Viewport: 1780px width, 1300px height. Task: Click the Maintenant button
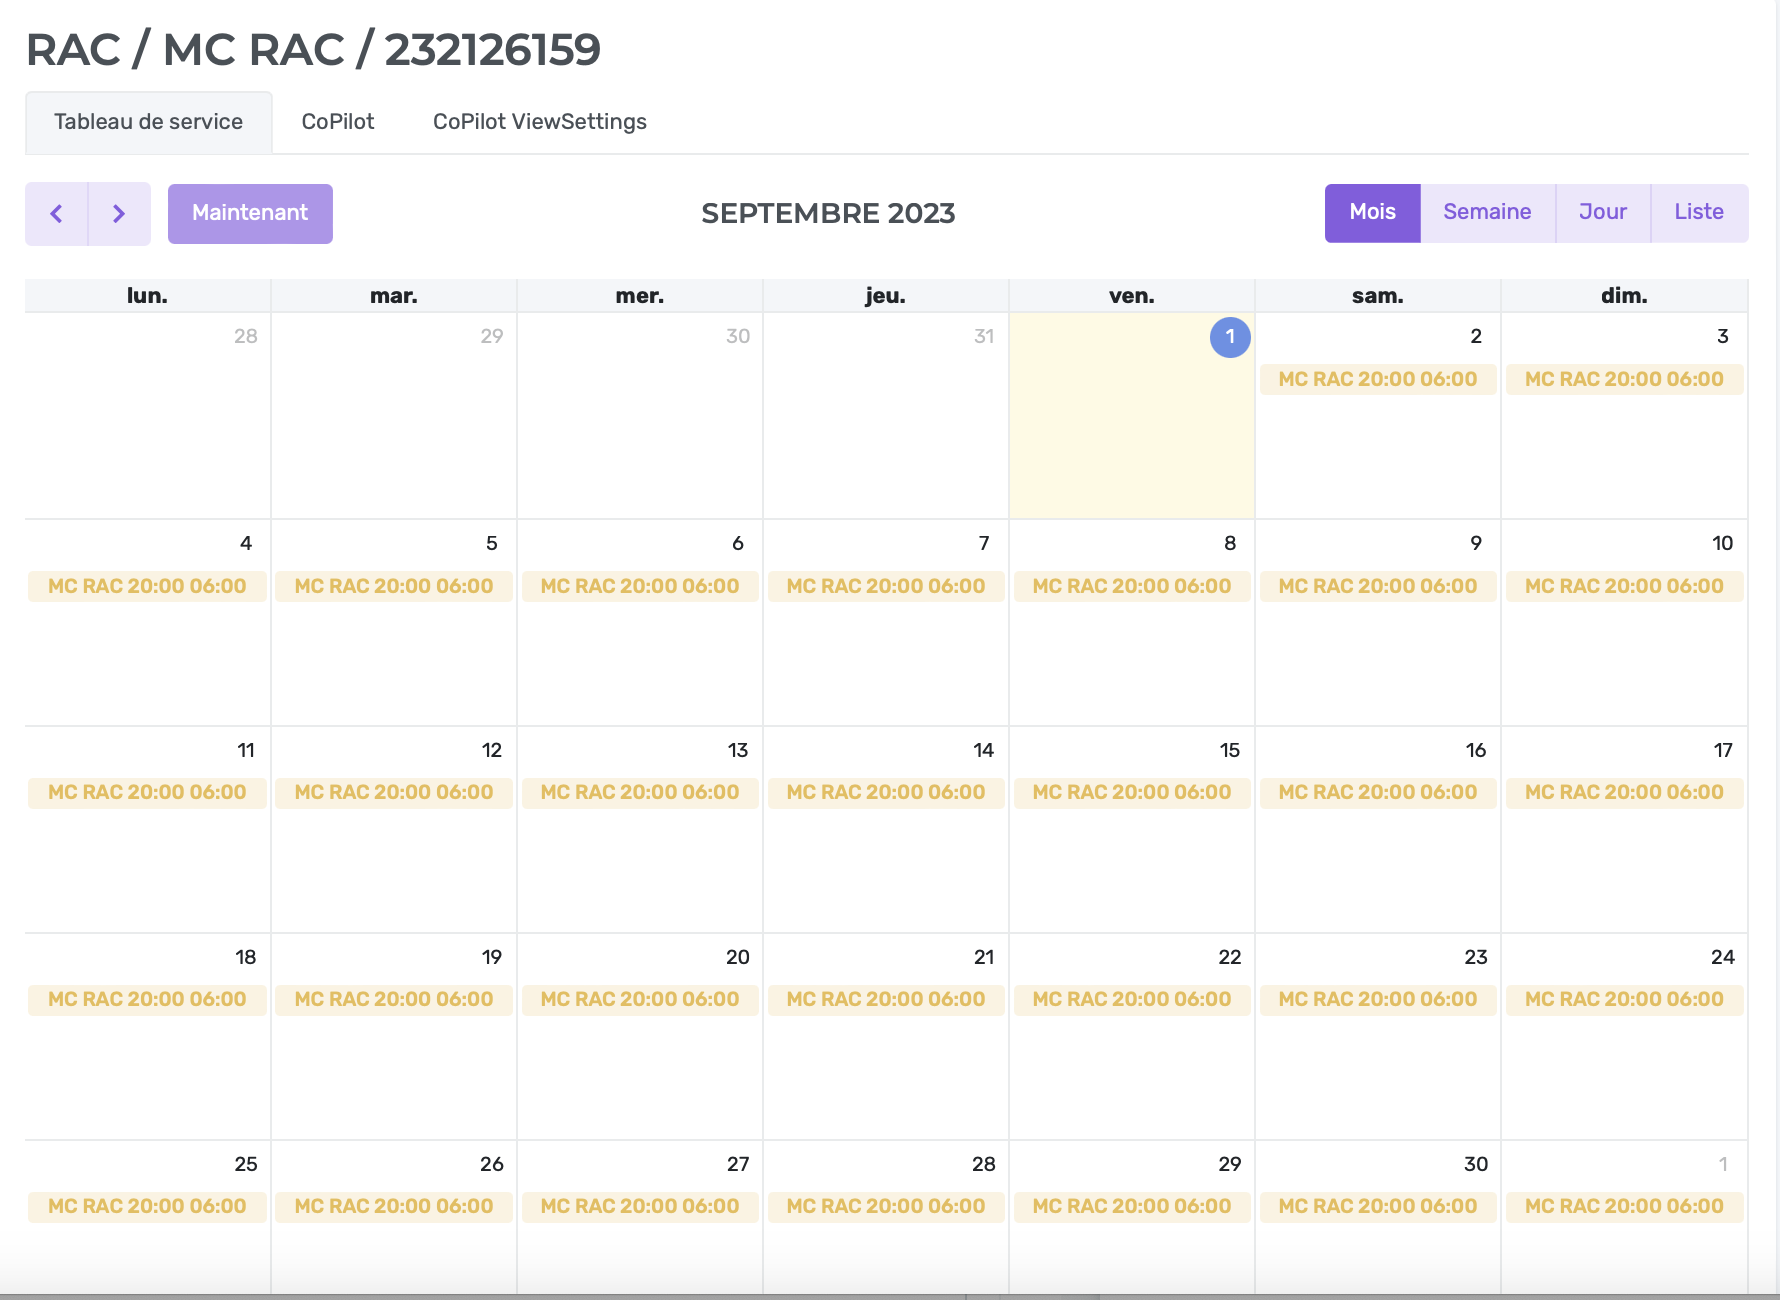click(x=250, y=213)
